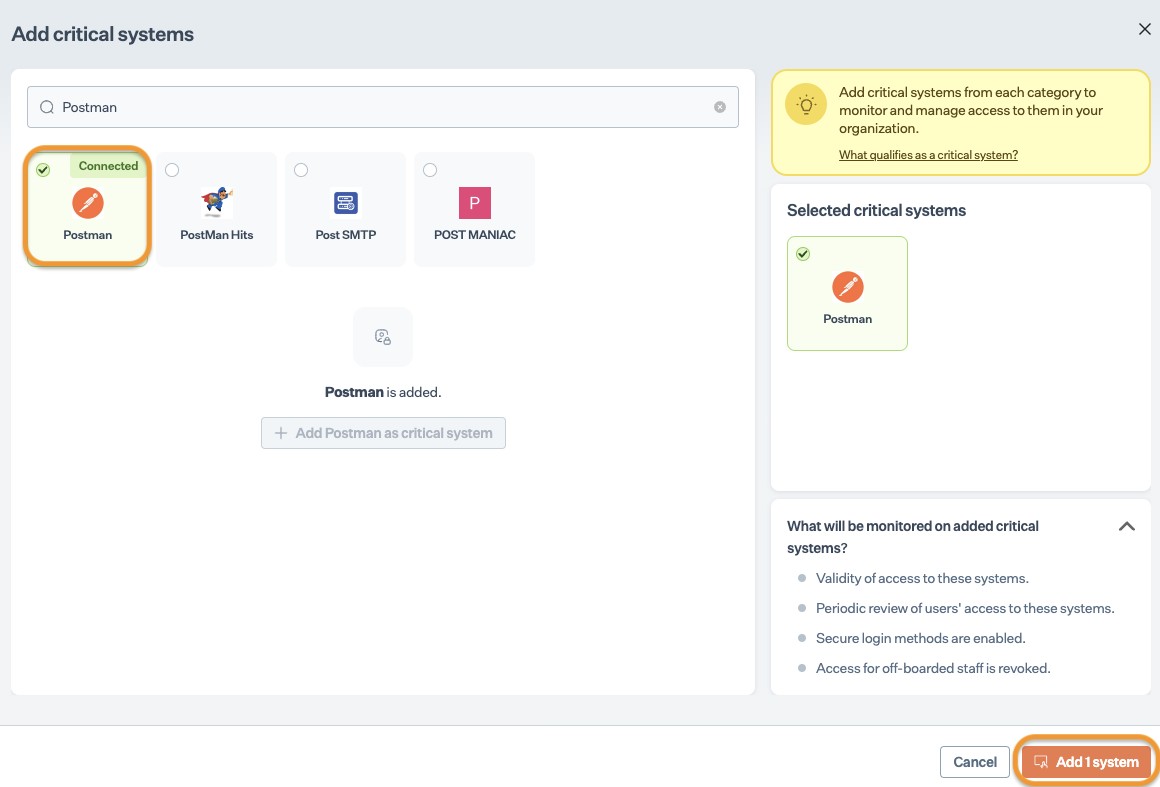Click the PostMan Hits mascot icon
1160x787 pixels.
pos(217,203)
